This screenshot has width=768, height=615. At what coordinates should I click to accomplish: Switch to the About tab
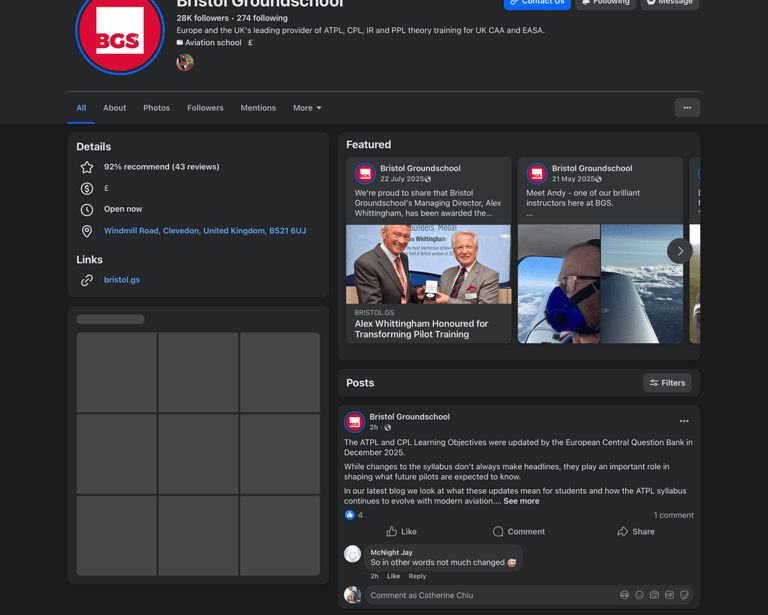pyautogui.click(x=114, y=108)
